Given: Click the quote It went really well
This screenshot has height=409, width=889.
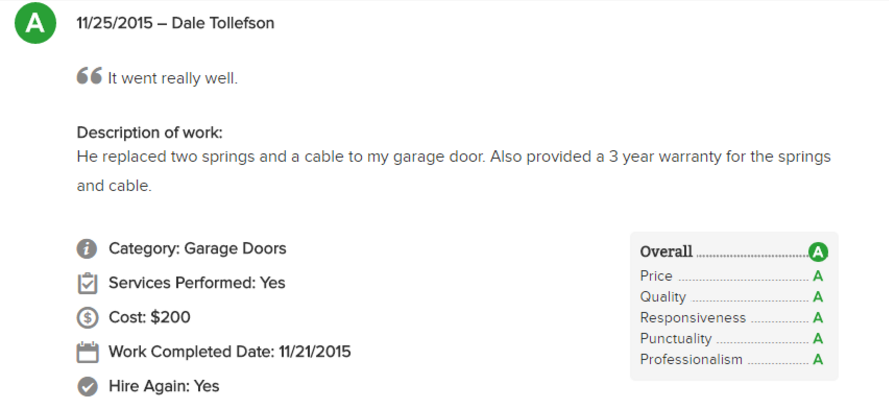Looking at the screenshot, I should pyautogui.click(x=173, y=78).
